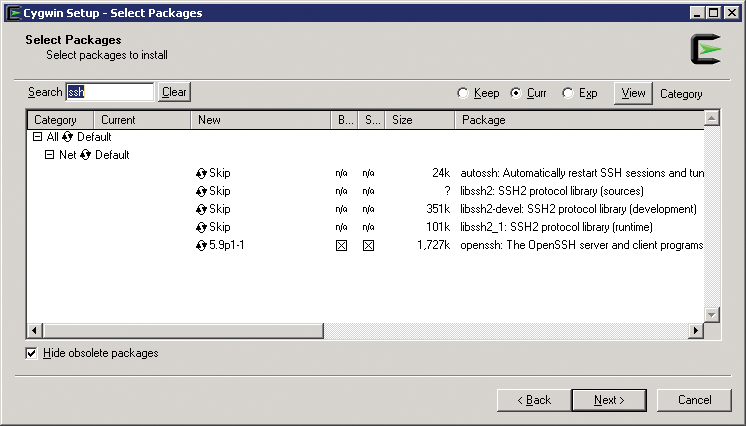
Task: Click the cycle icon beside 5.9p1-1 for openssh
Action: tap(201, 246)
